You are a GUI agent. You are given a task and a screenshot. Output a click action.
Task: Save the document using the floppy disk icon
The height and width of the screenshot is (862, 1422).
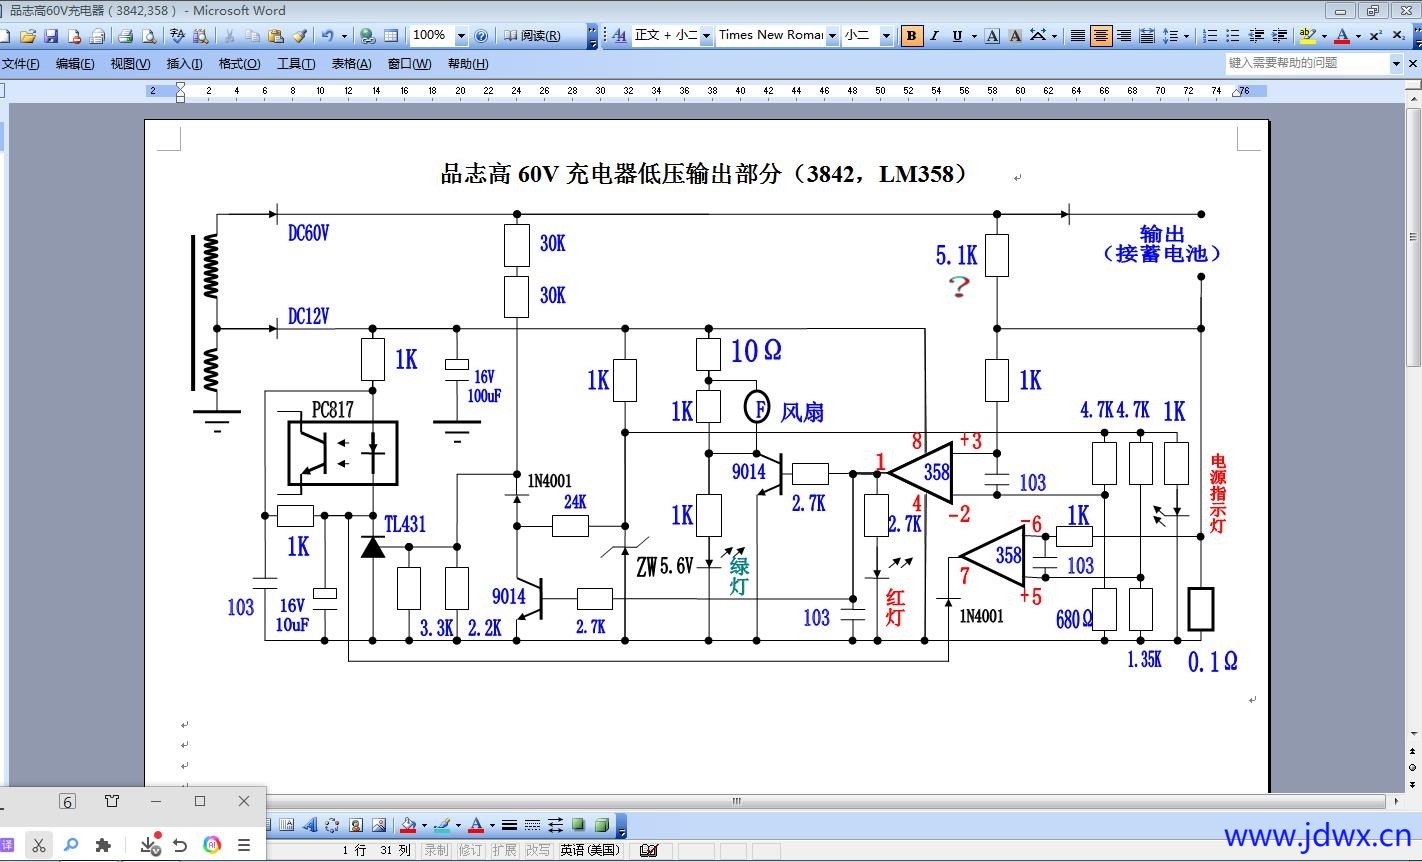coord(51,36)
